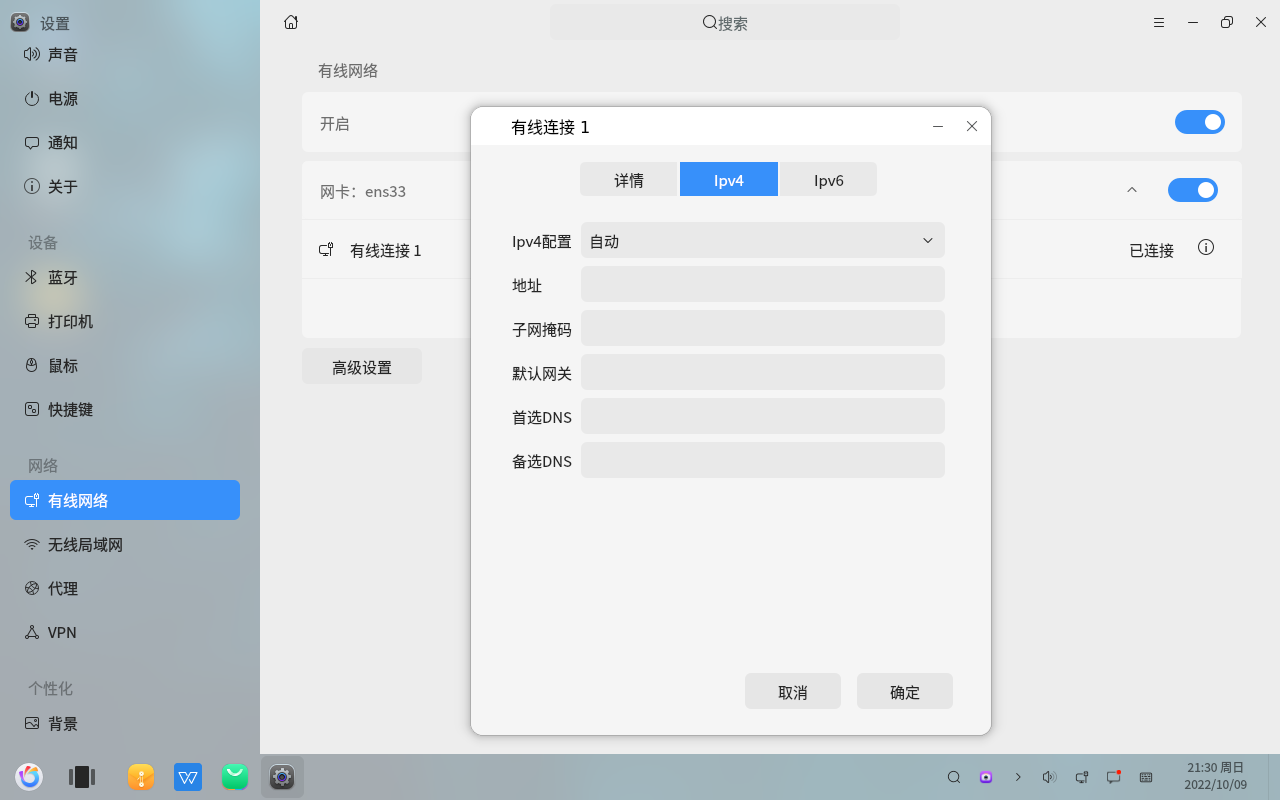The image size is (1280, 800).
Task: Click the tray search icon
Action: click(954, 777)
